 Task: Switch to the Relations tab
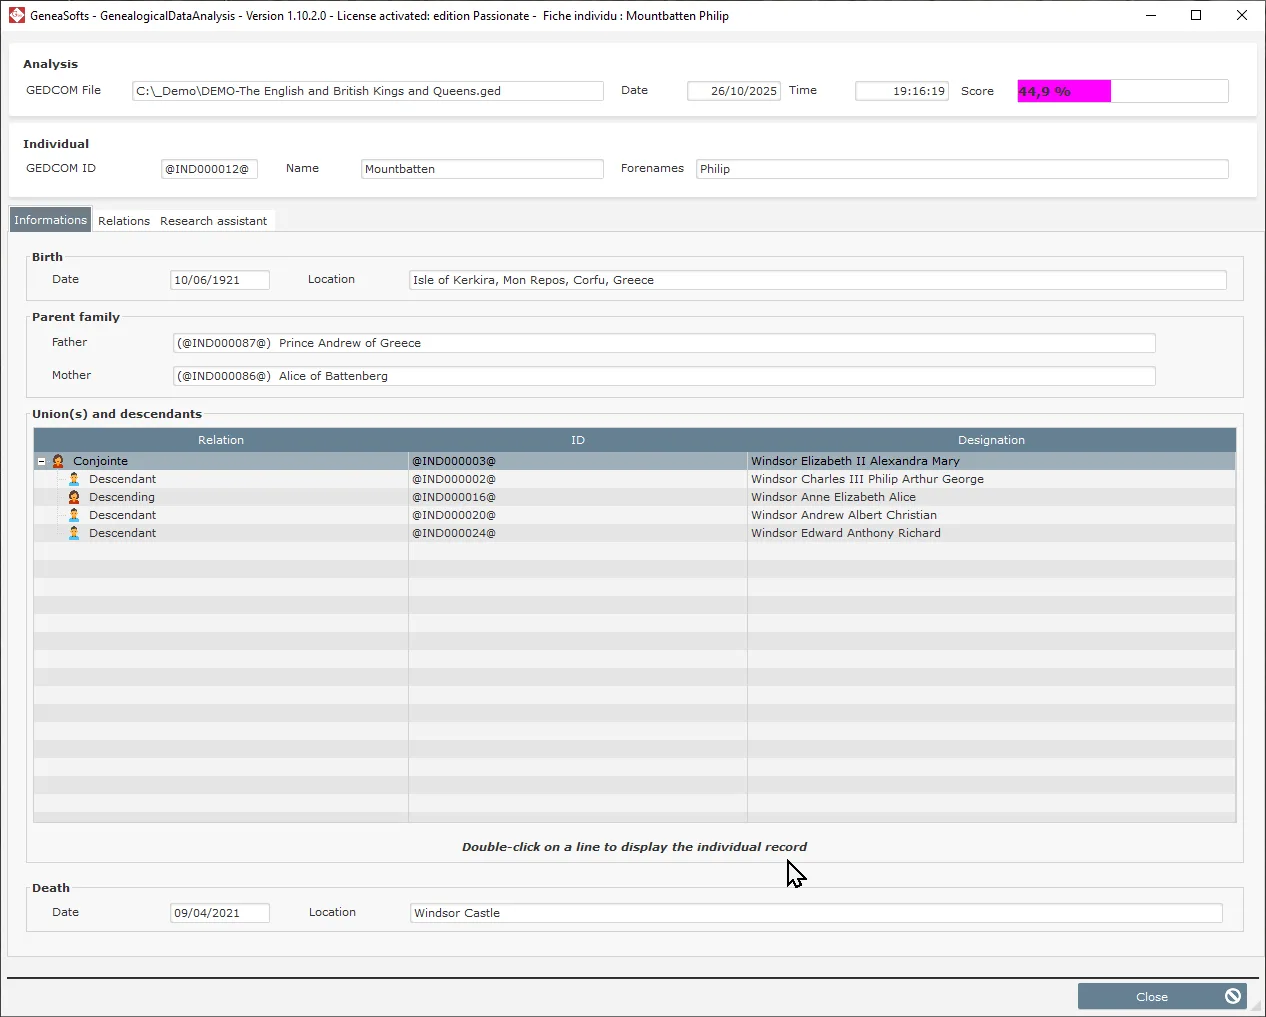pos(124,220)
